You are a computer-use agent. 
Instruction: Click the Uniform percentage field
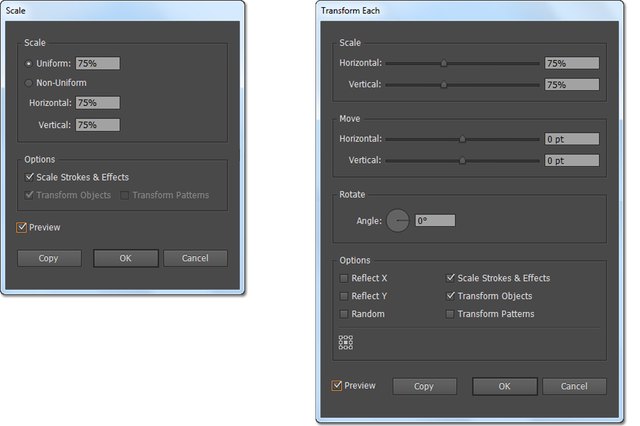98,63
